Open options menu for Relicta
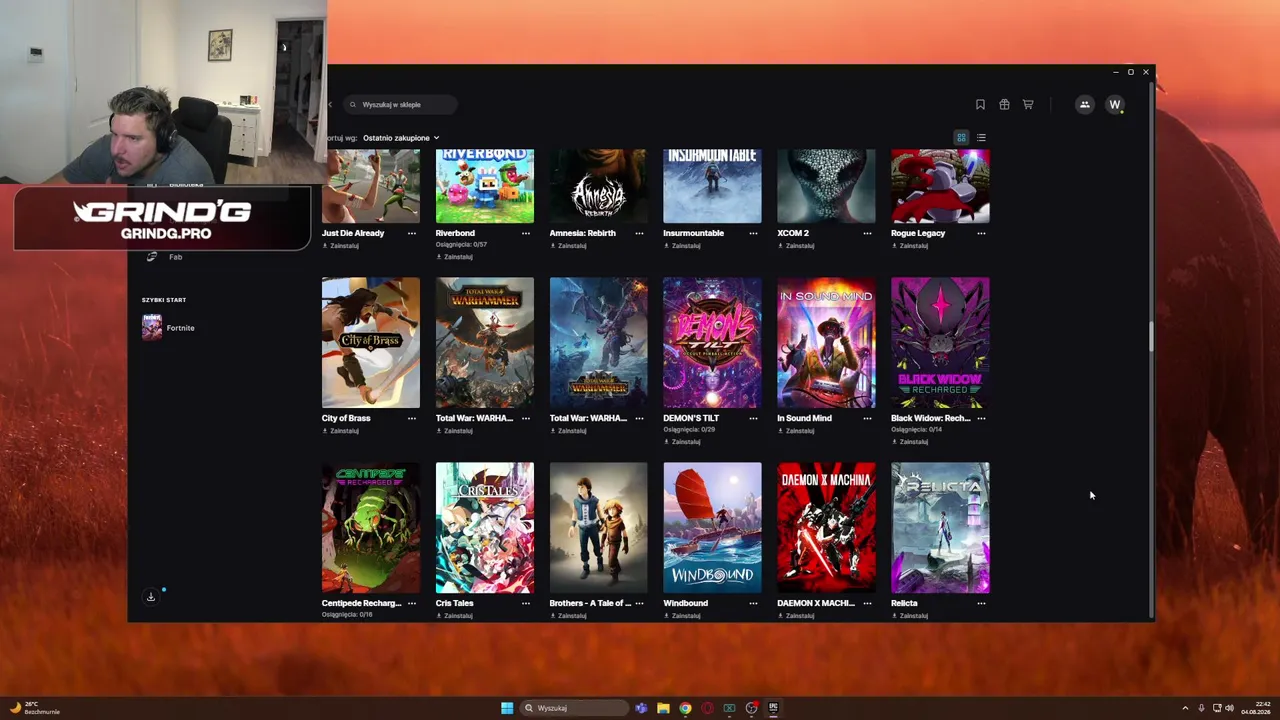The height and width of the screenshot is (720, 1280). click(x=981, y=603)
